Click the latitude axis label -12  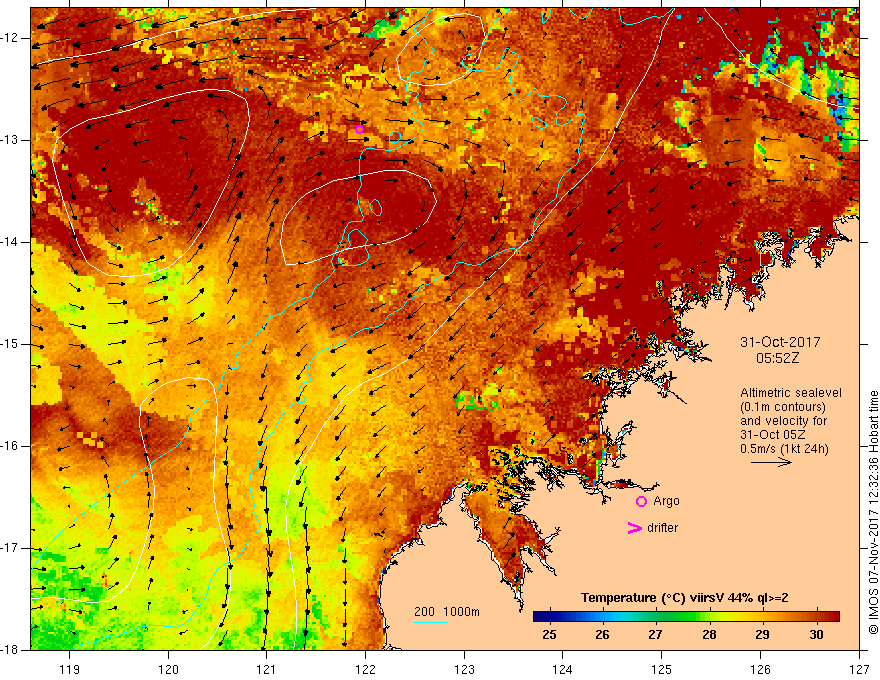tap(11, 38)
